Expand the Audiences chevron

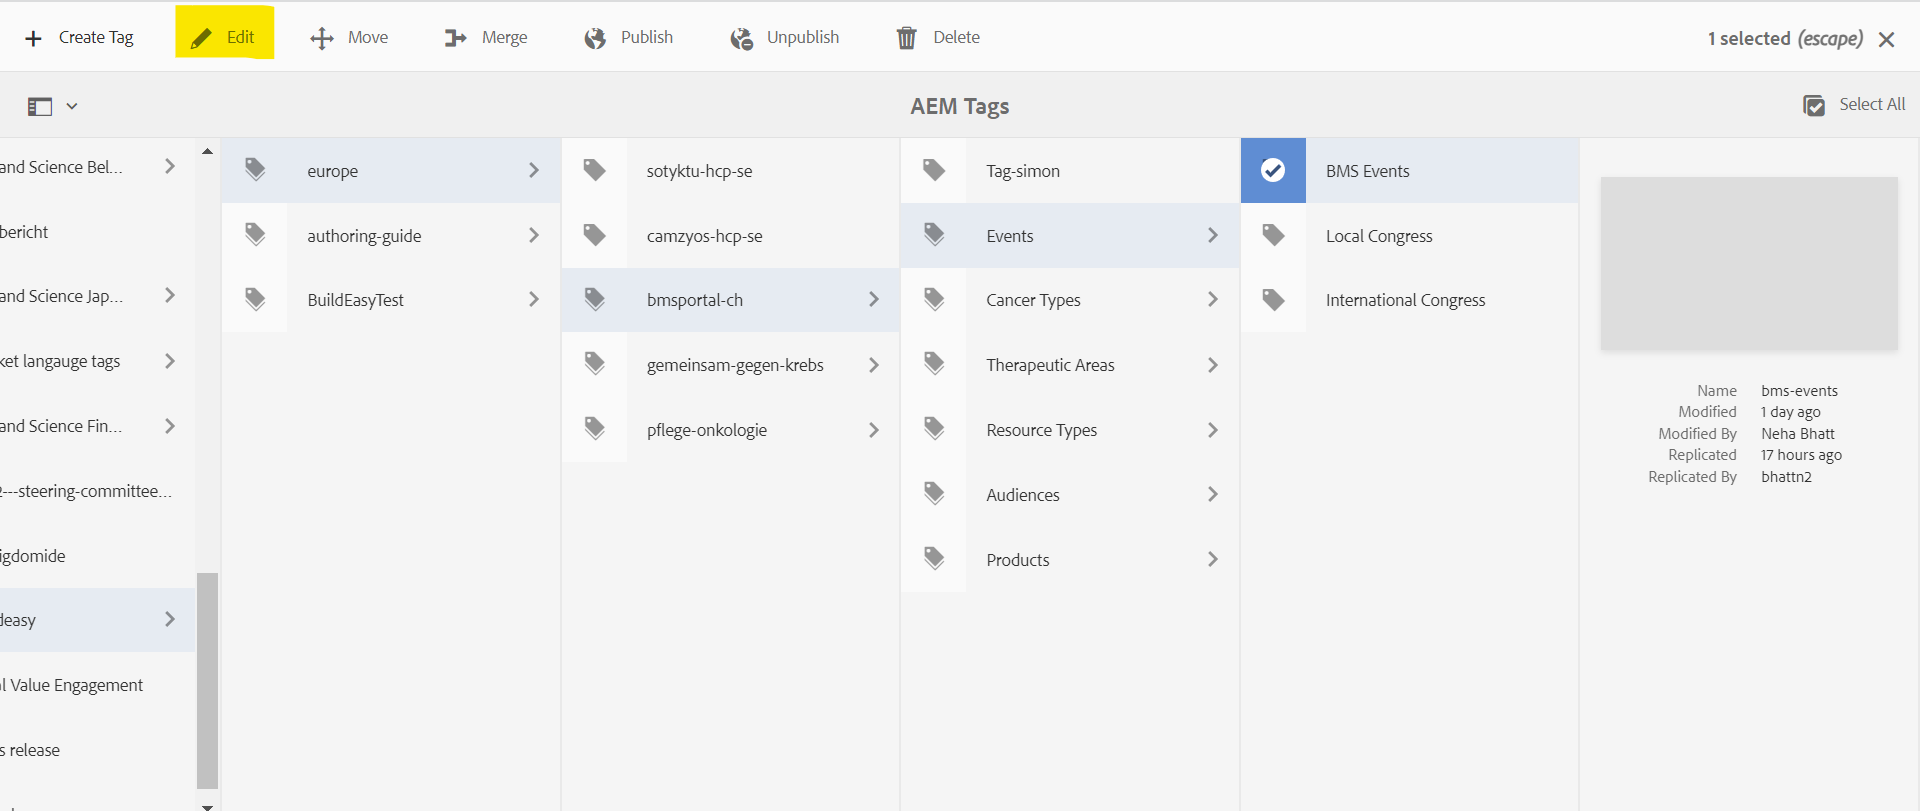[1213, 494]
